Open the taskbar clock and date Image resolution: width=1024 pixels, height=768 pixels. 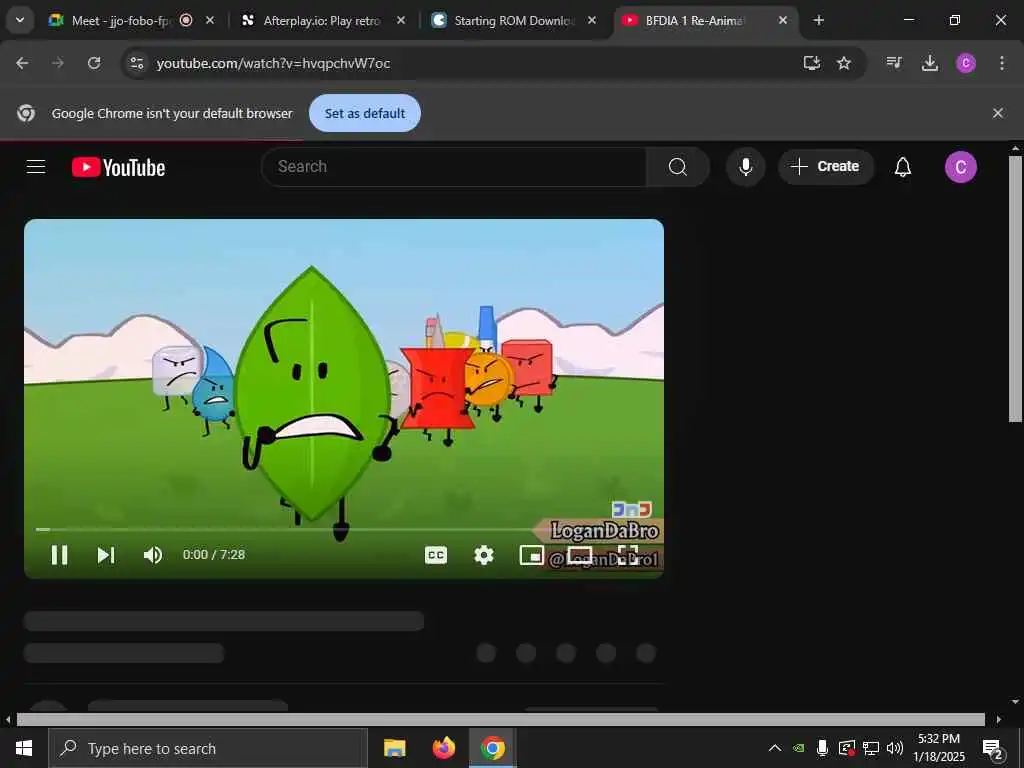(x=939, y=748)
